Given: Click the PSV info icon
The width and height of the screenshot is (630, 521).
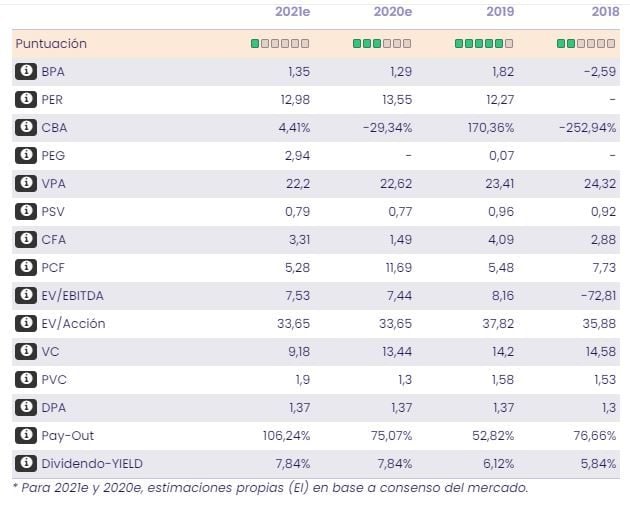Looking at the screenshot, I should (x=26, y=211).
